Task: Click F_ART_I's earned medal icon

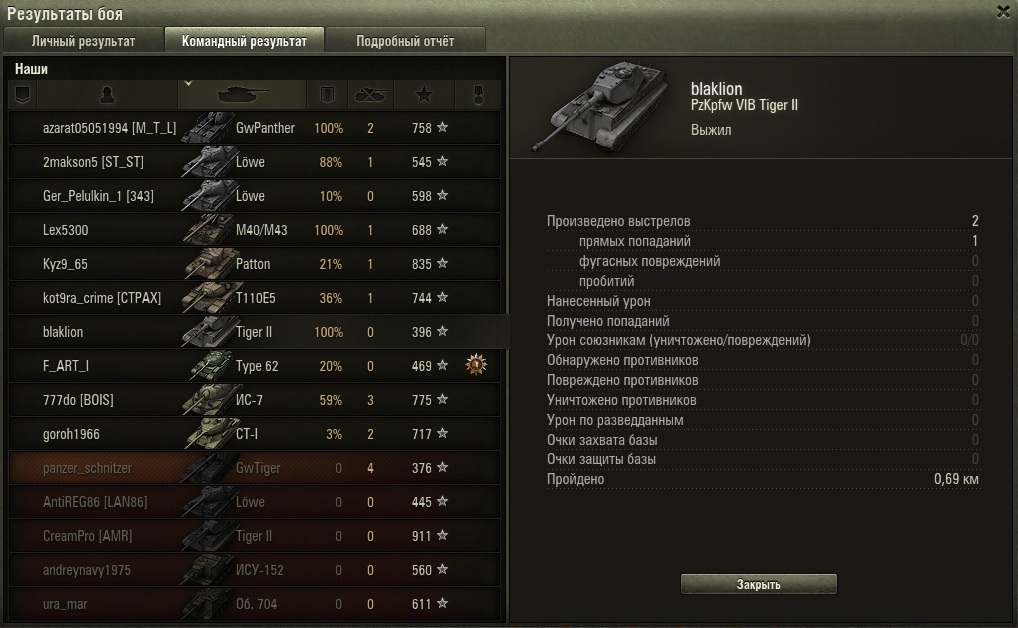Action: coord(476,365)
